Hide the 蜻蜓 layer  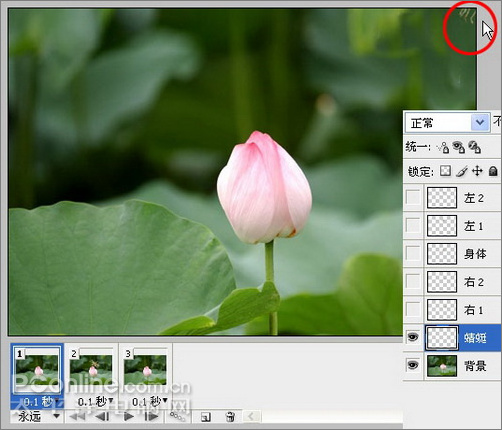pyautogui.click(x=413, y=337)
